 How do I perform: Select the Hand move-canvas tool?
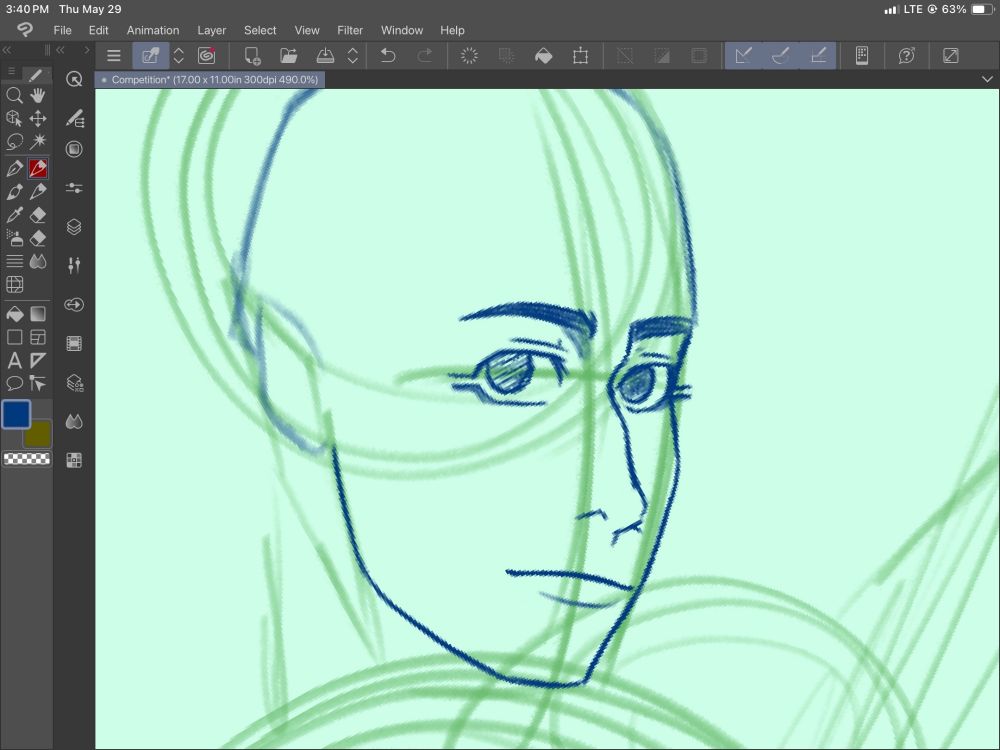pyautogui.click(x=38, y=95)
